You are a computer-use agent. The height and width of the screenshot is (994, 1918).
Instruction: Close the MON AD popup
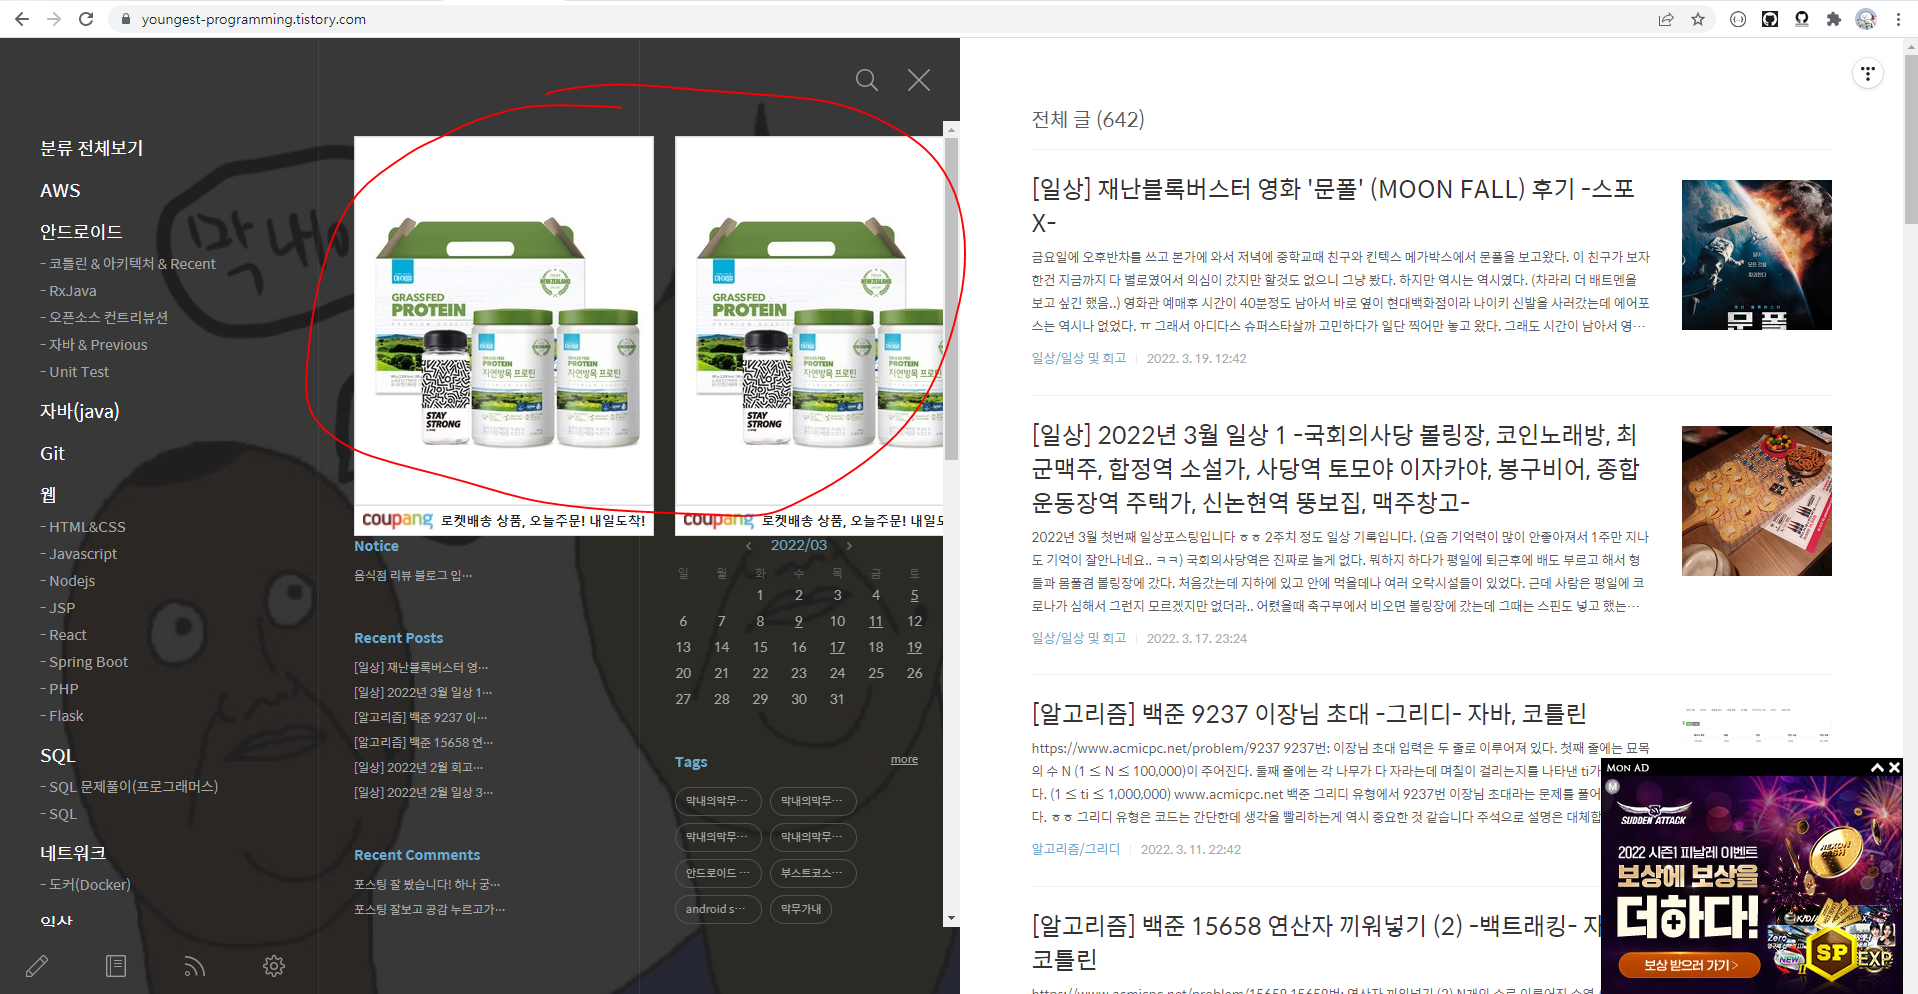coord(1894,768)
